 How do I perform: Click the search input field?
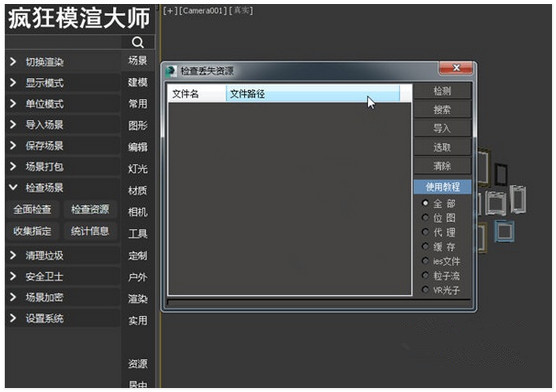pyautogui.click(x=64, y=42)
